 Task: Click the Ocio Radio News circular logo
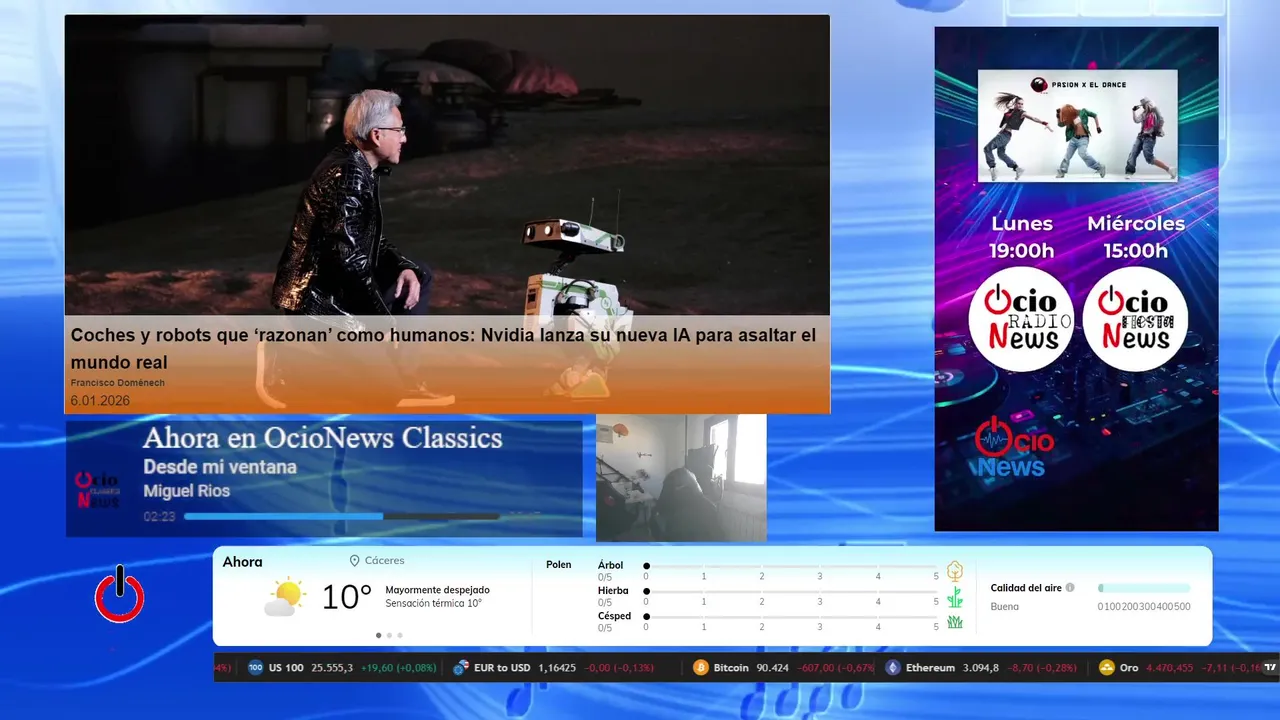1021,319
